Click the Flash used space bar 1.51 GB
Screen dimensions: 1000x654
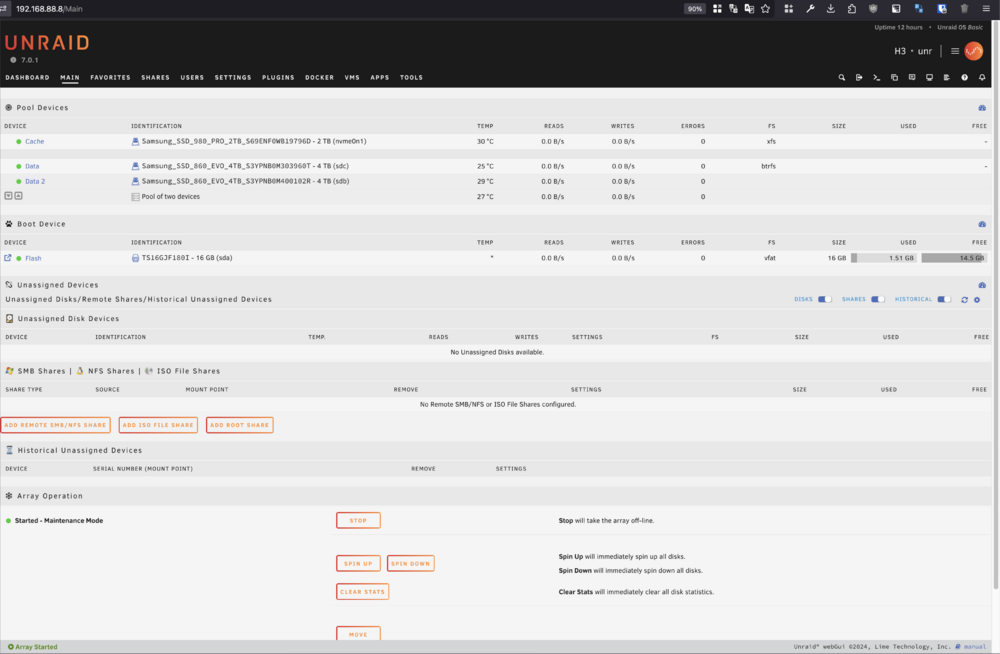884,258
